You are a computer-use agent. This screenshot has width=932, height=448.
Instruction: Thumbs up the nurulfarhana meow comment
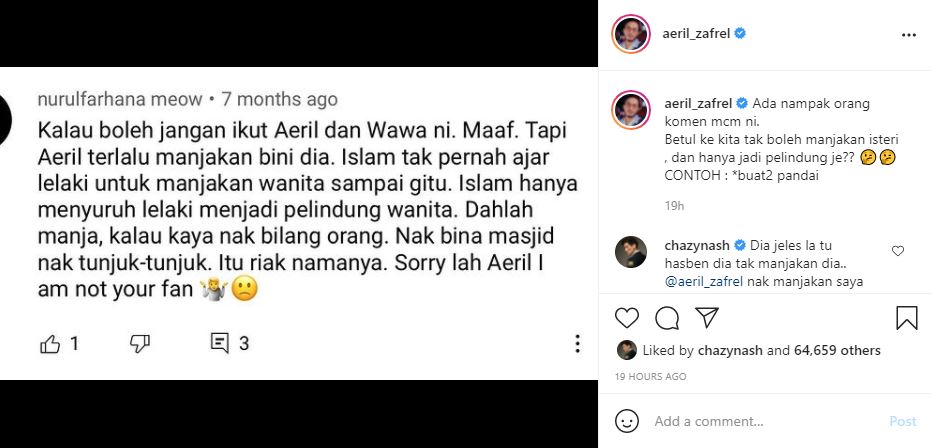[x=51, y=344]
